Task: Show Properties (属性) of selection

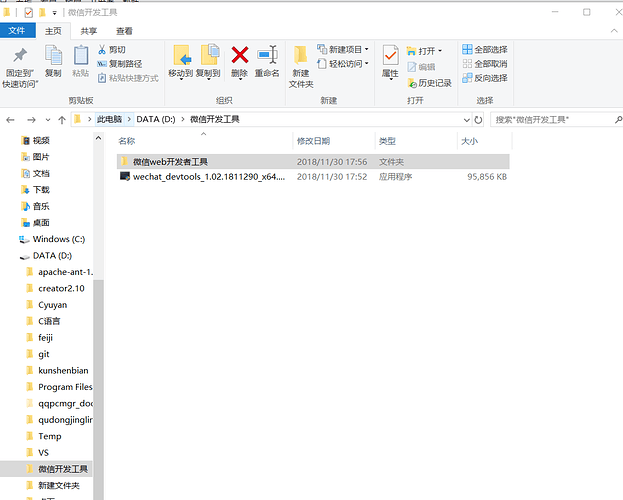Action: coord(390,62)
